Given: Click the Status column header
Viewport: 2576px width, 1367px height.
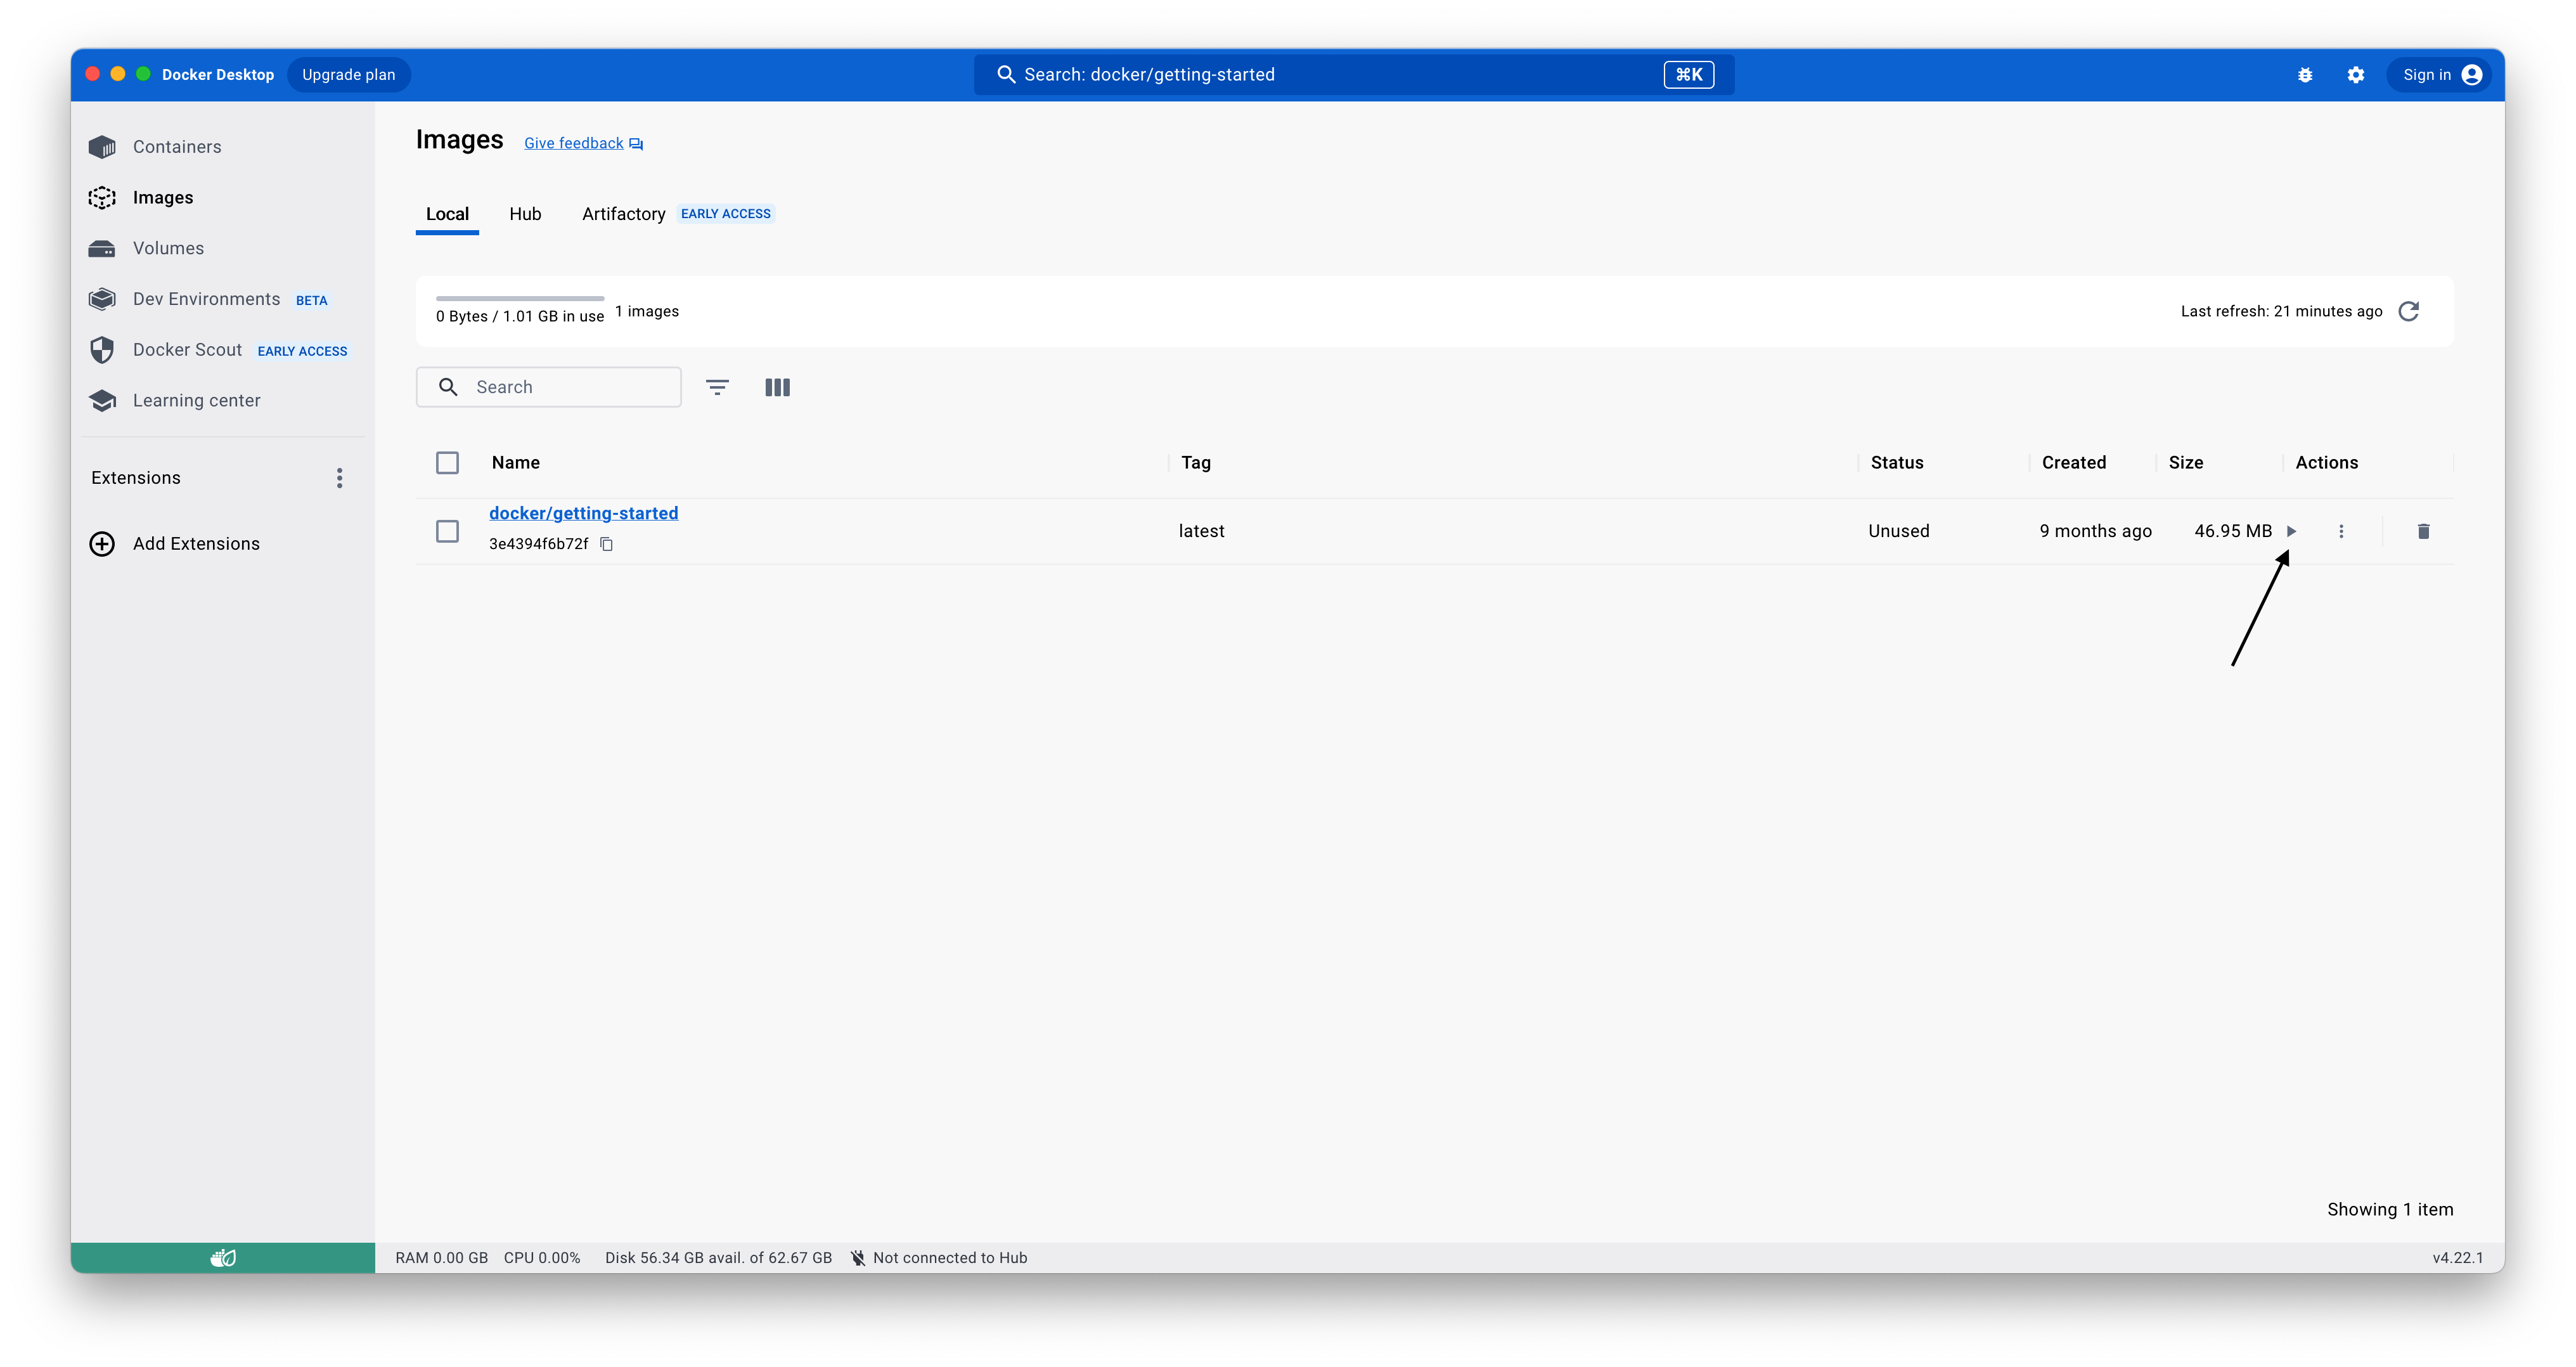Looking at the screenshot, I should click(x=1897, y=462).
